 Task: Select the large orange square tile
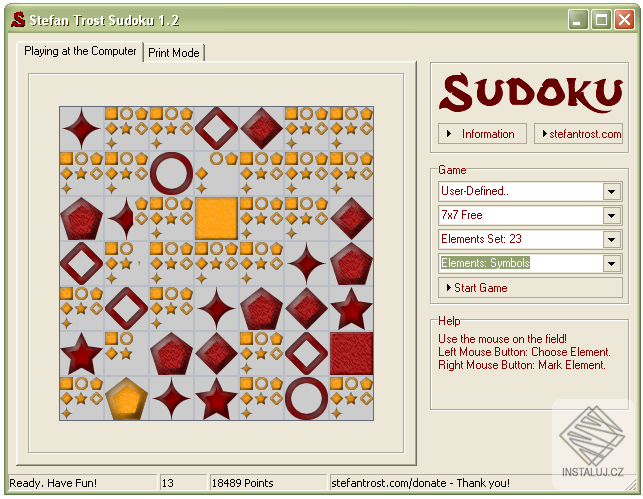(x=217, y=219)
